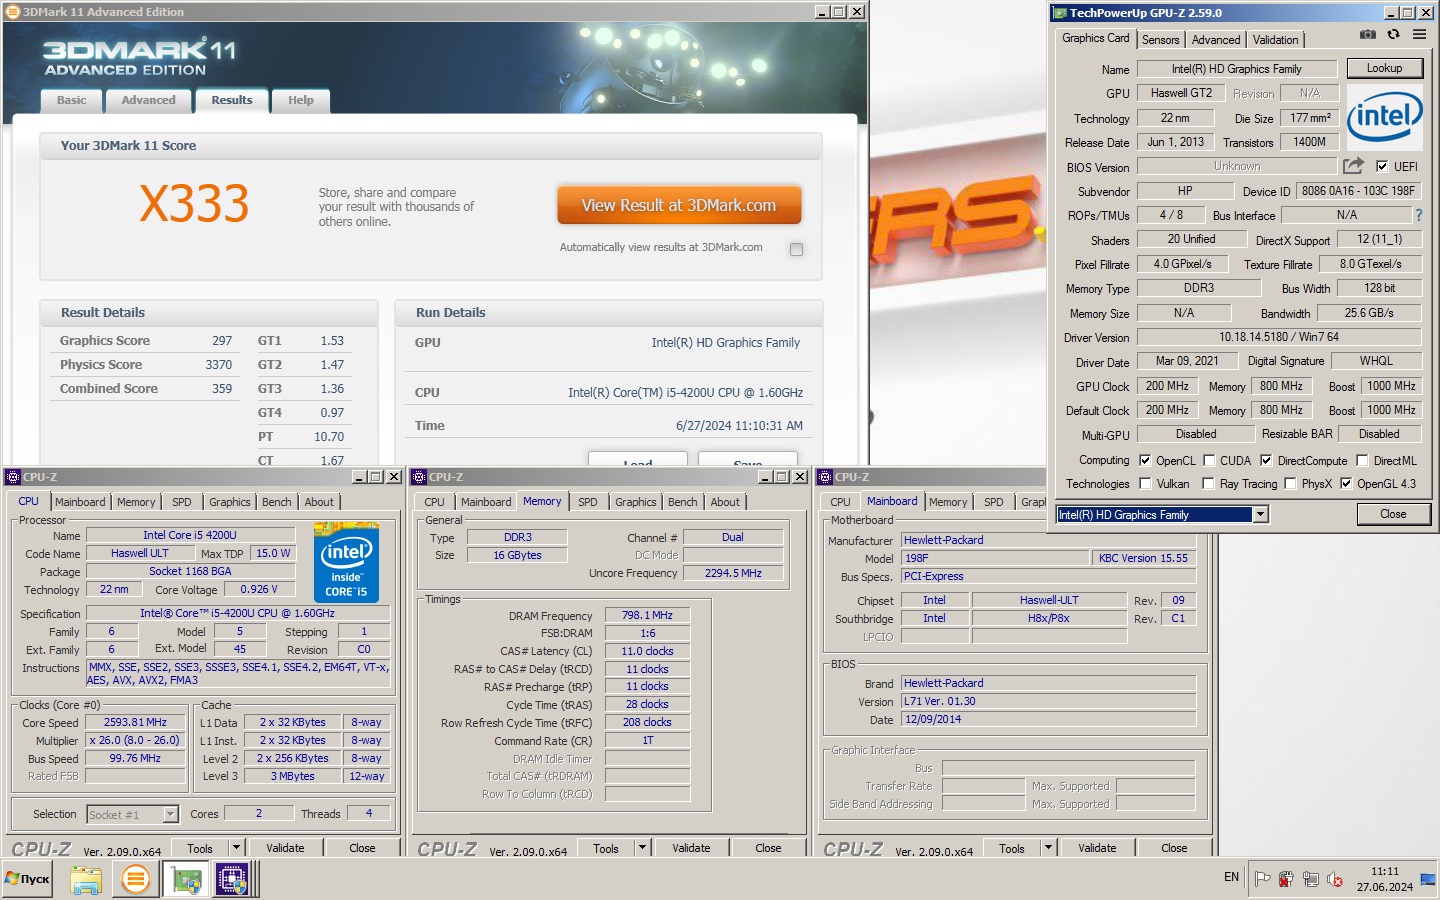Click the taskbar clock showing 11:11
Image resolution: width=1440 pixels, height=900 pixels.
pyautogui.click(x=1385, y=871)
